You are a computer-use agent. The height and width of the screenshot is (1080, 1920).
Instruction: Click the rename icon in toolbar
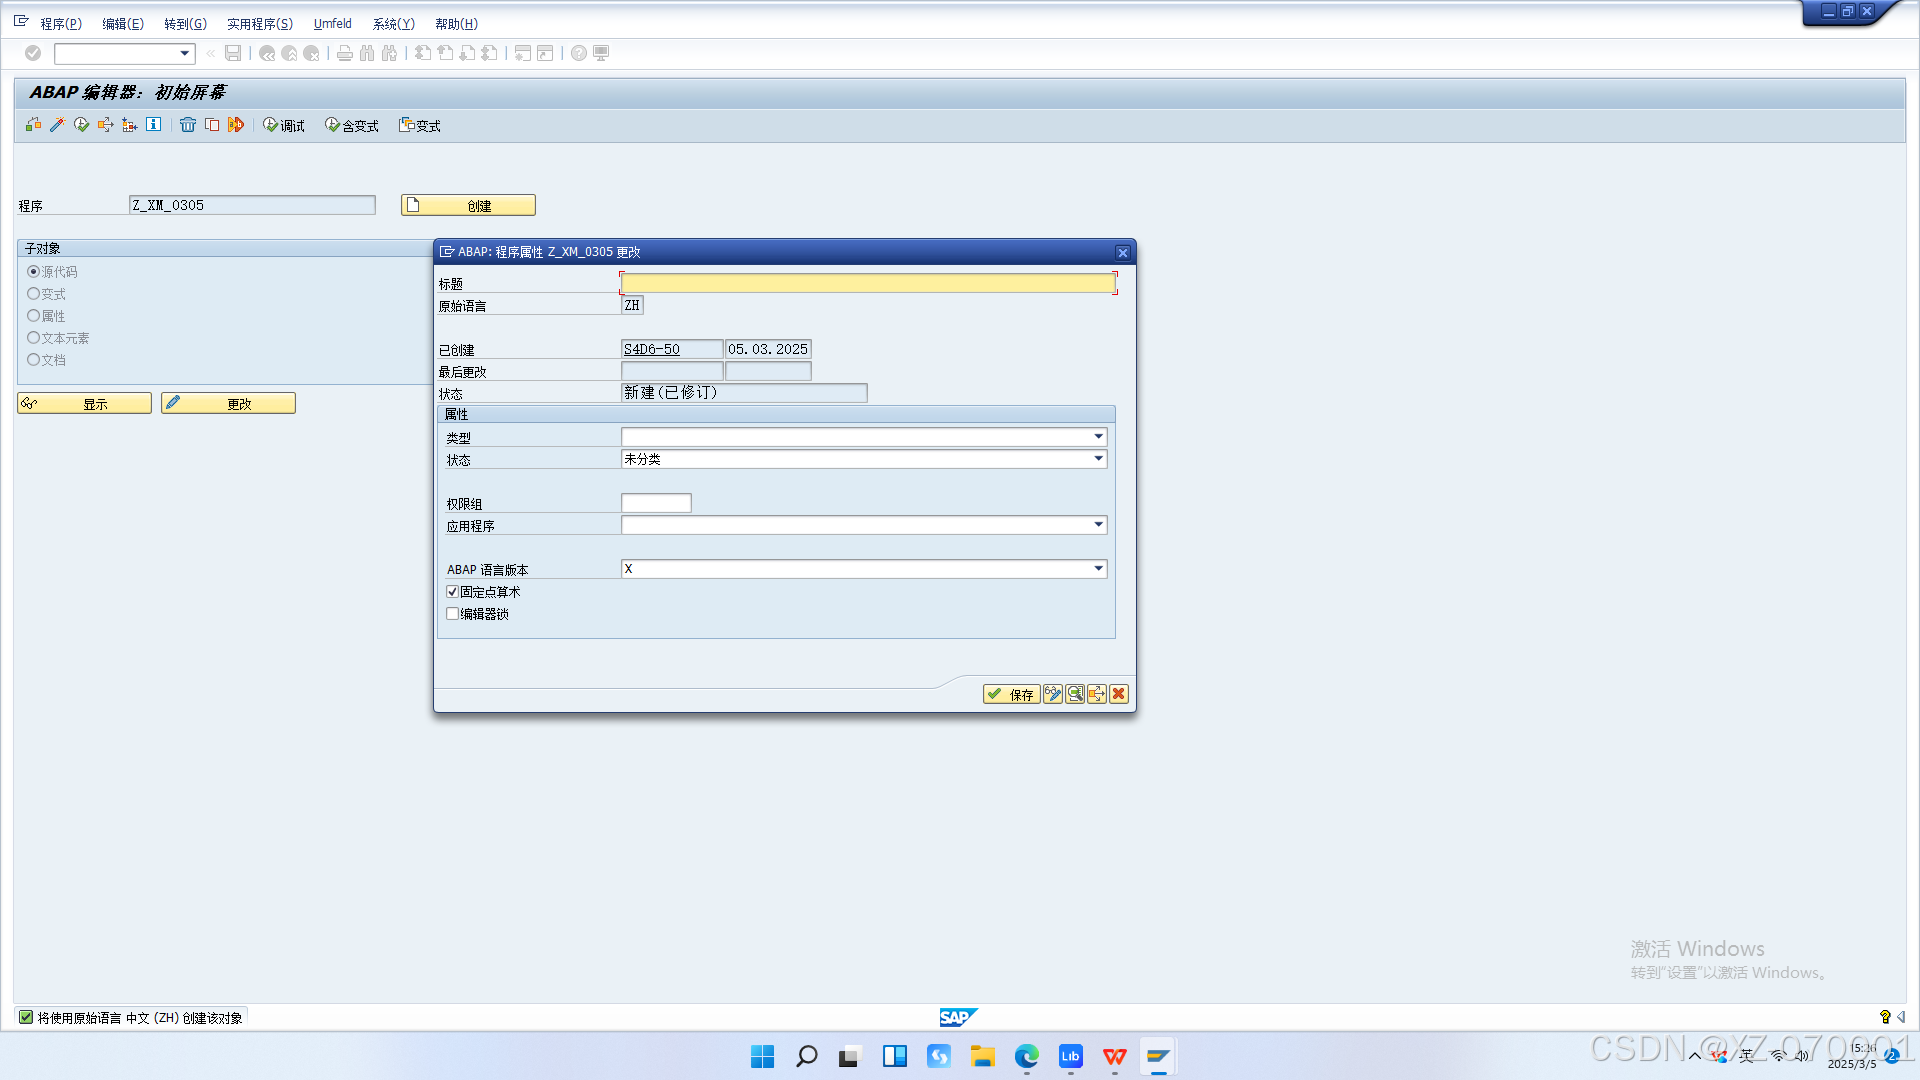coord(236,125)
